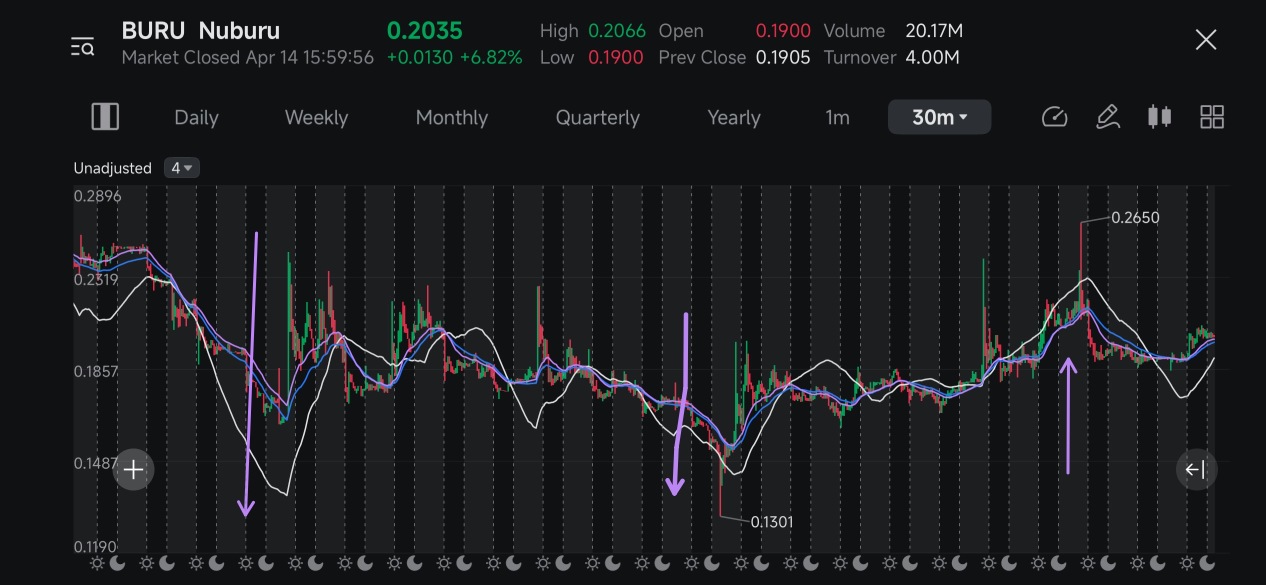Open the multi-chart grid layout icon
The width and height of the screenshot is (1266, 585).
pos(1212,117)
